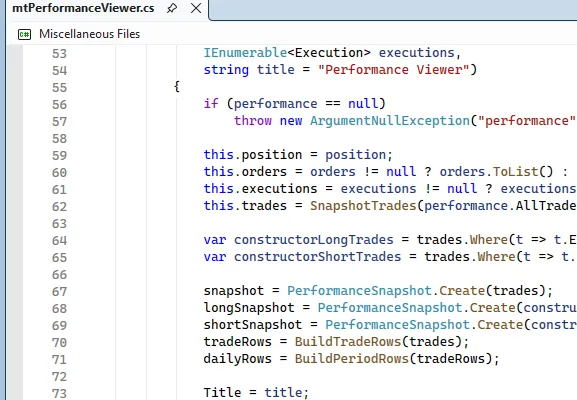Click the opening brace on line 55

(177, 87)
